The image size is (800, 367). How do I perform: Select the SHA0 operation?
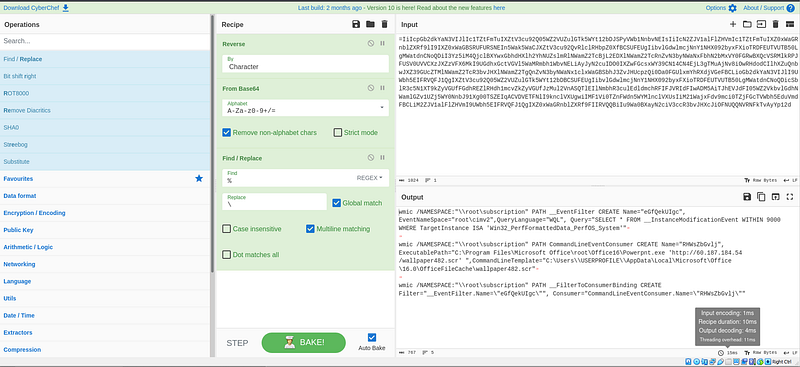[105, 127]
